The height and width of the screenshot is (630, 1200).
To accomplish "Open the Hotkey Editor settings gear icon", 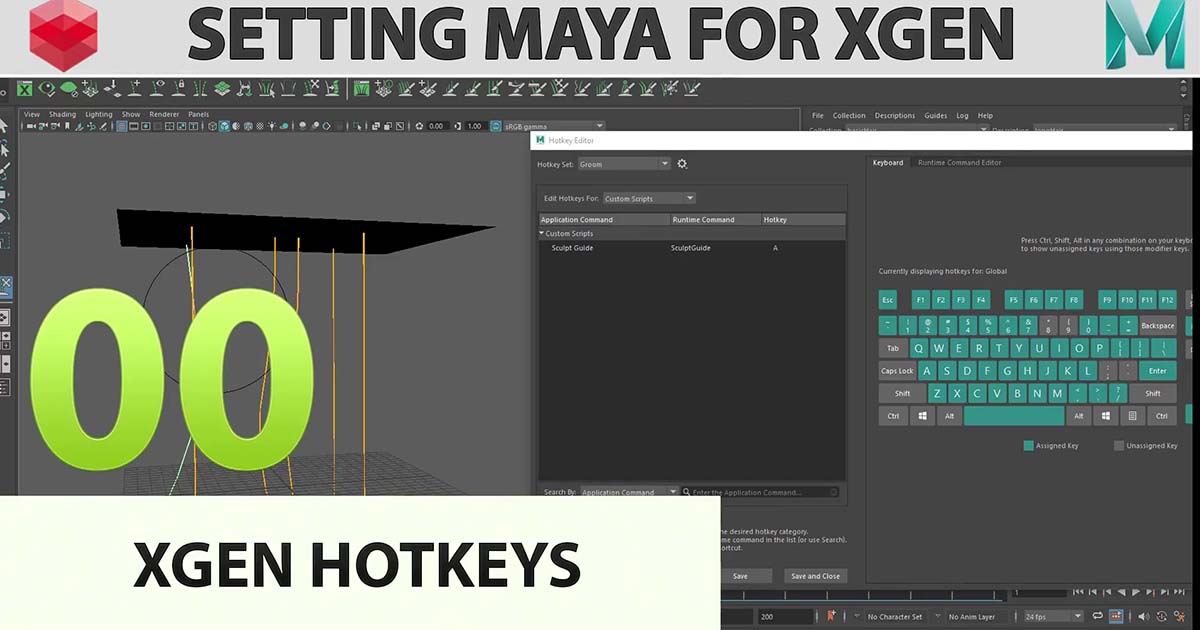I will click(683, 164).
